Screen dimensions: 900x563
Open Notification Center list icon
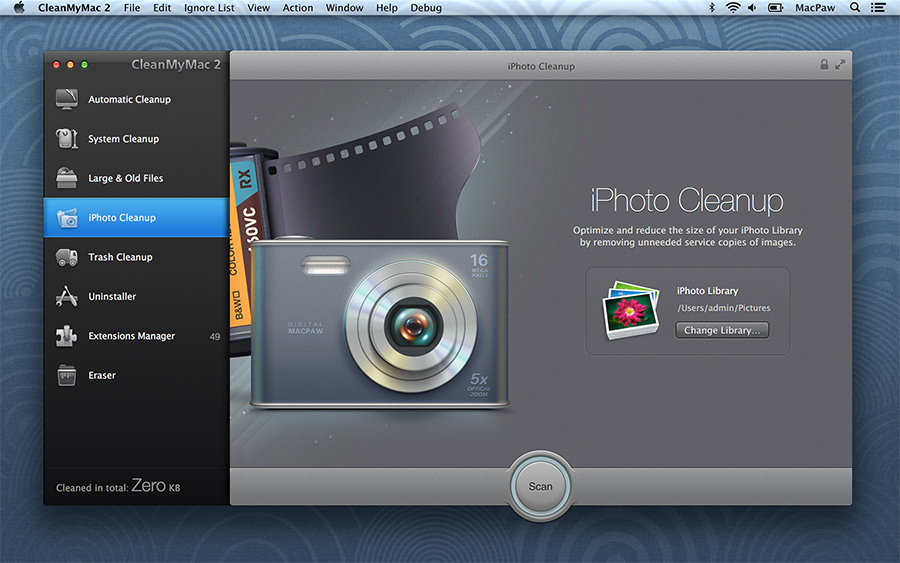pyautogui.click(x=878, y=7)
